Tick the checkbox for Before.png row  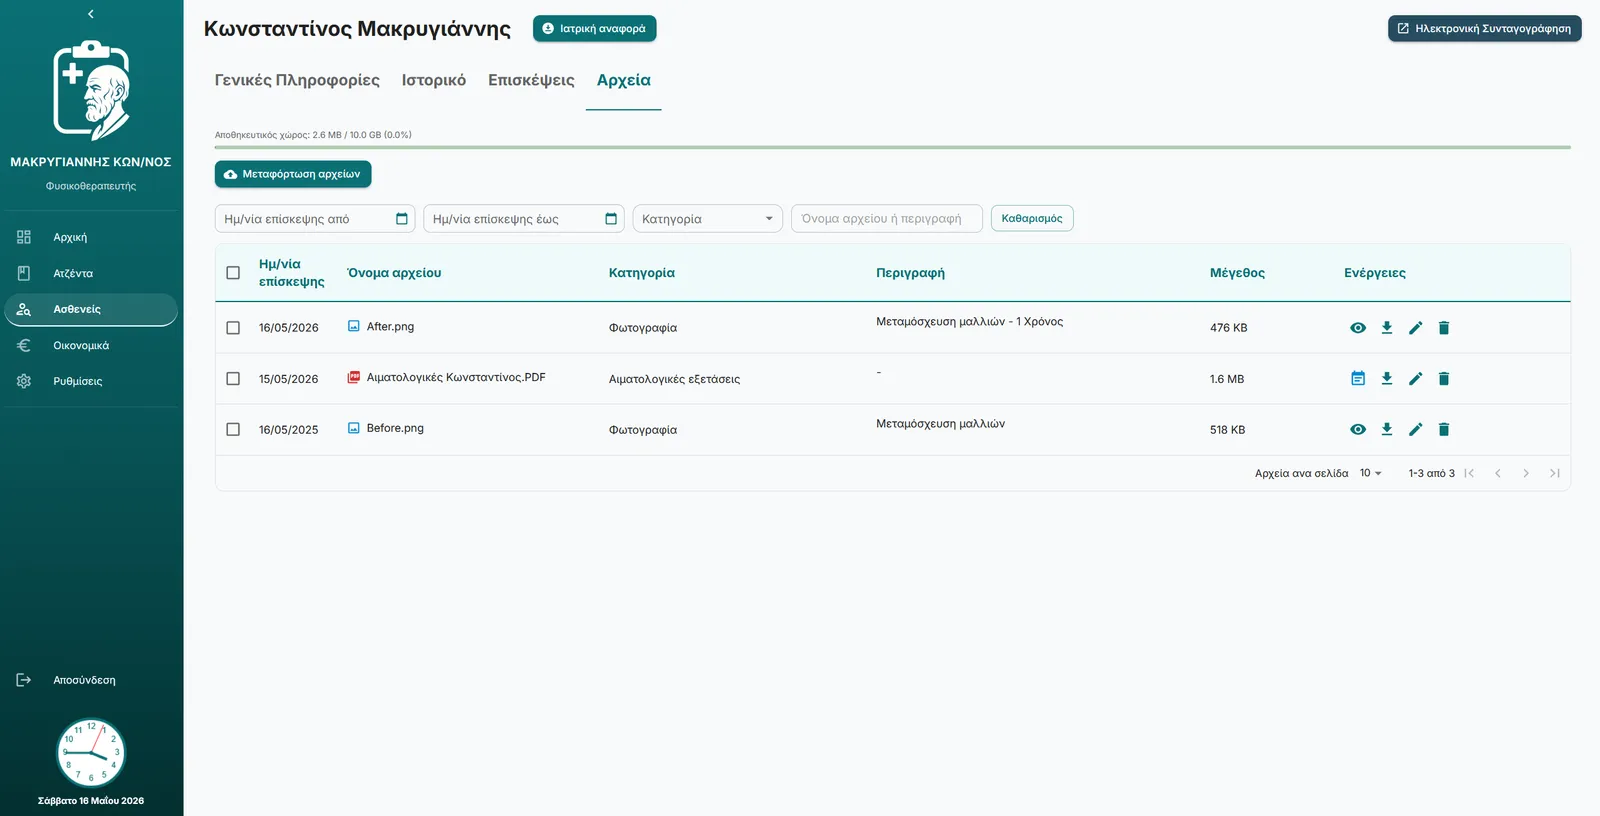click(233, 430)
